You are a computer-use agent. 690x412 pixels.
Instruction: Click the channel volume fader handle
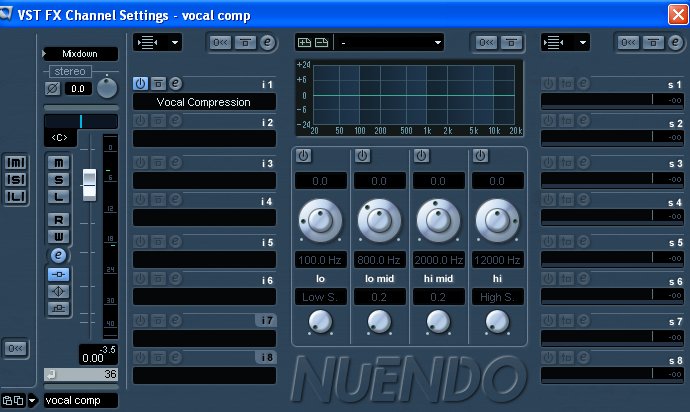pos(89,185)
